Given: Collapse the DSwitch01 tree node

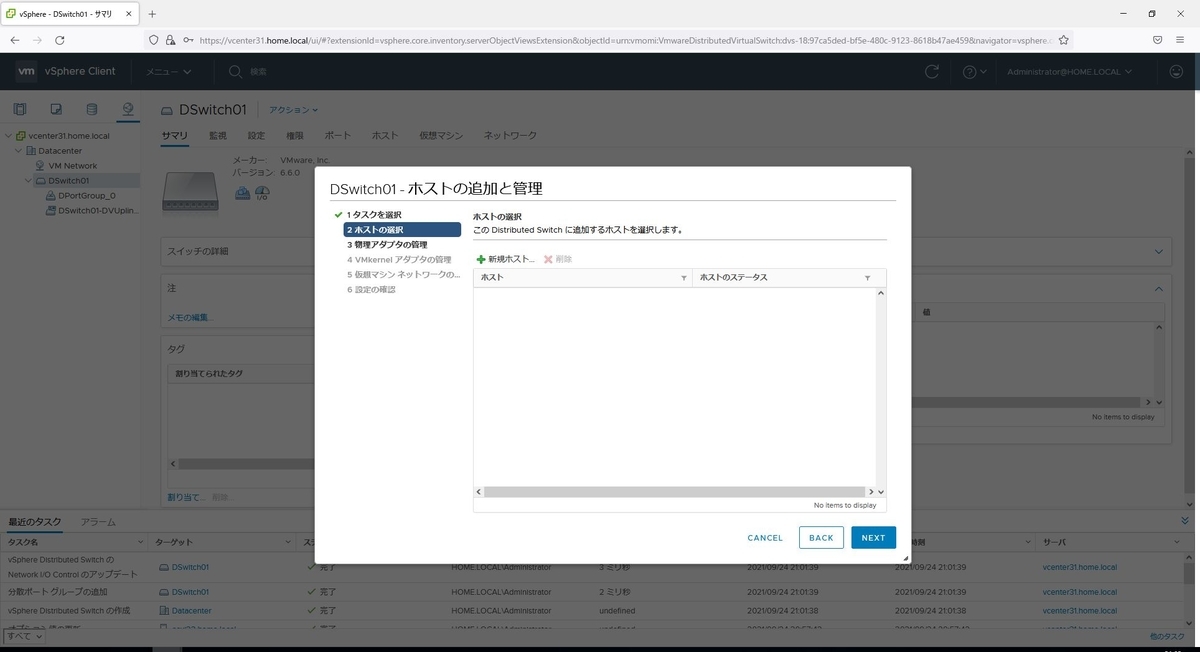Looking at the screenshot, I should (28, 181).
